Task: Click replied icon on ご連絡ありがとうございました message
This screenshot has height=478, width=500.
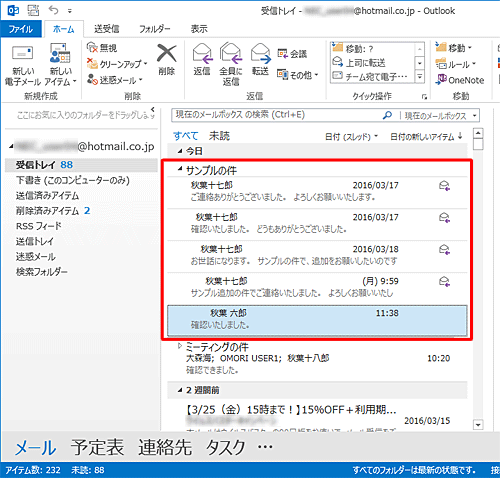Action: click(444, 186)
